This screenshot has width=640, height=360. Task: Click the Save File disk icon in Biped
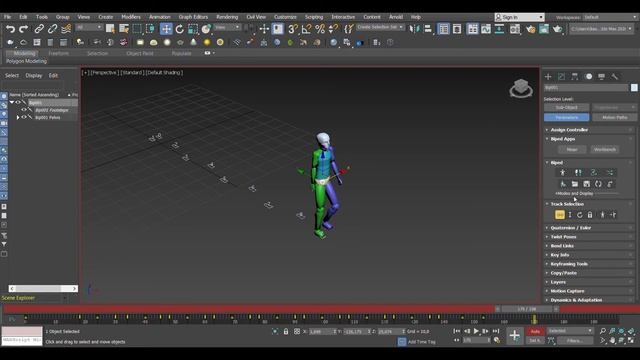[587, 184]
